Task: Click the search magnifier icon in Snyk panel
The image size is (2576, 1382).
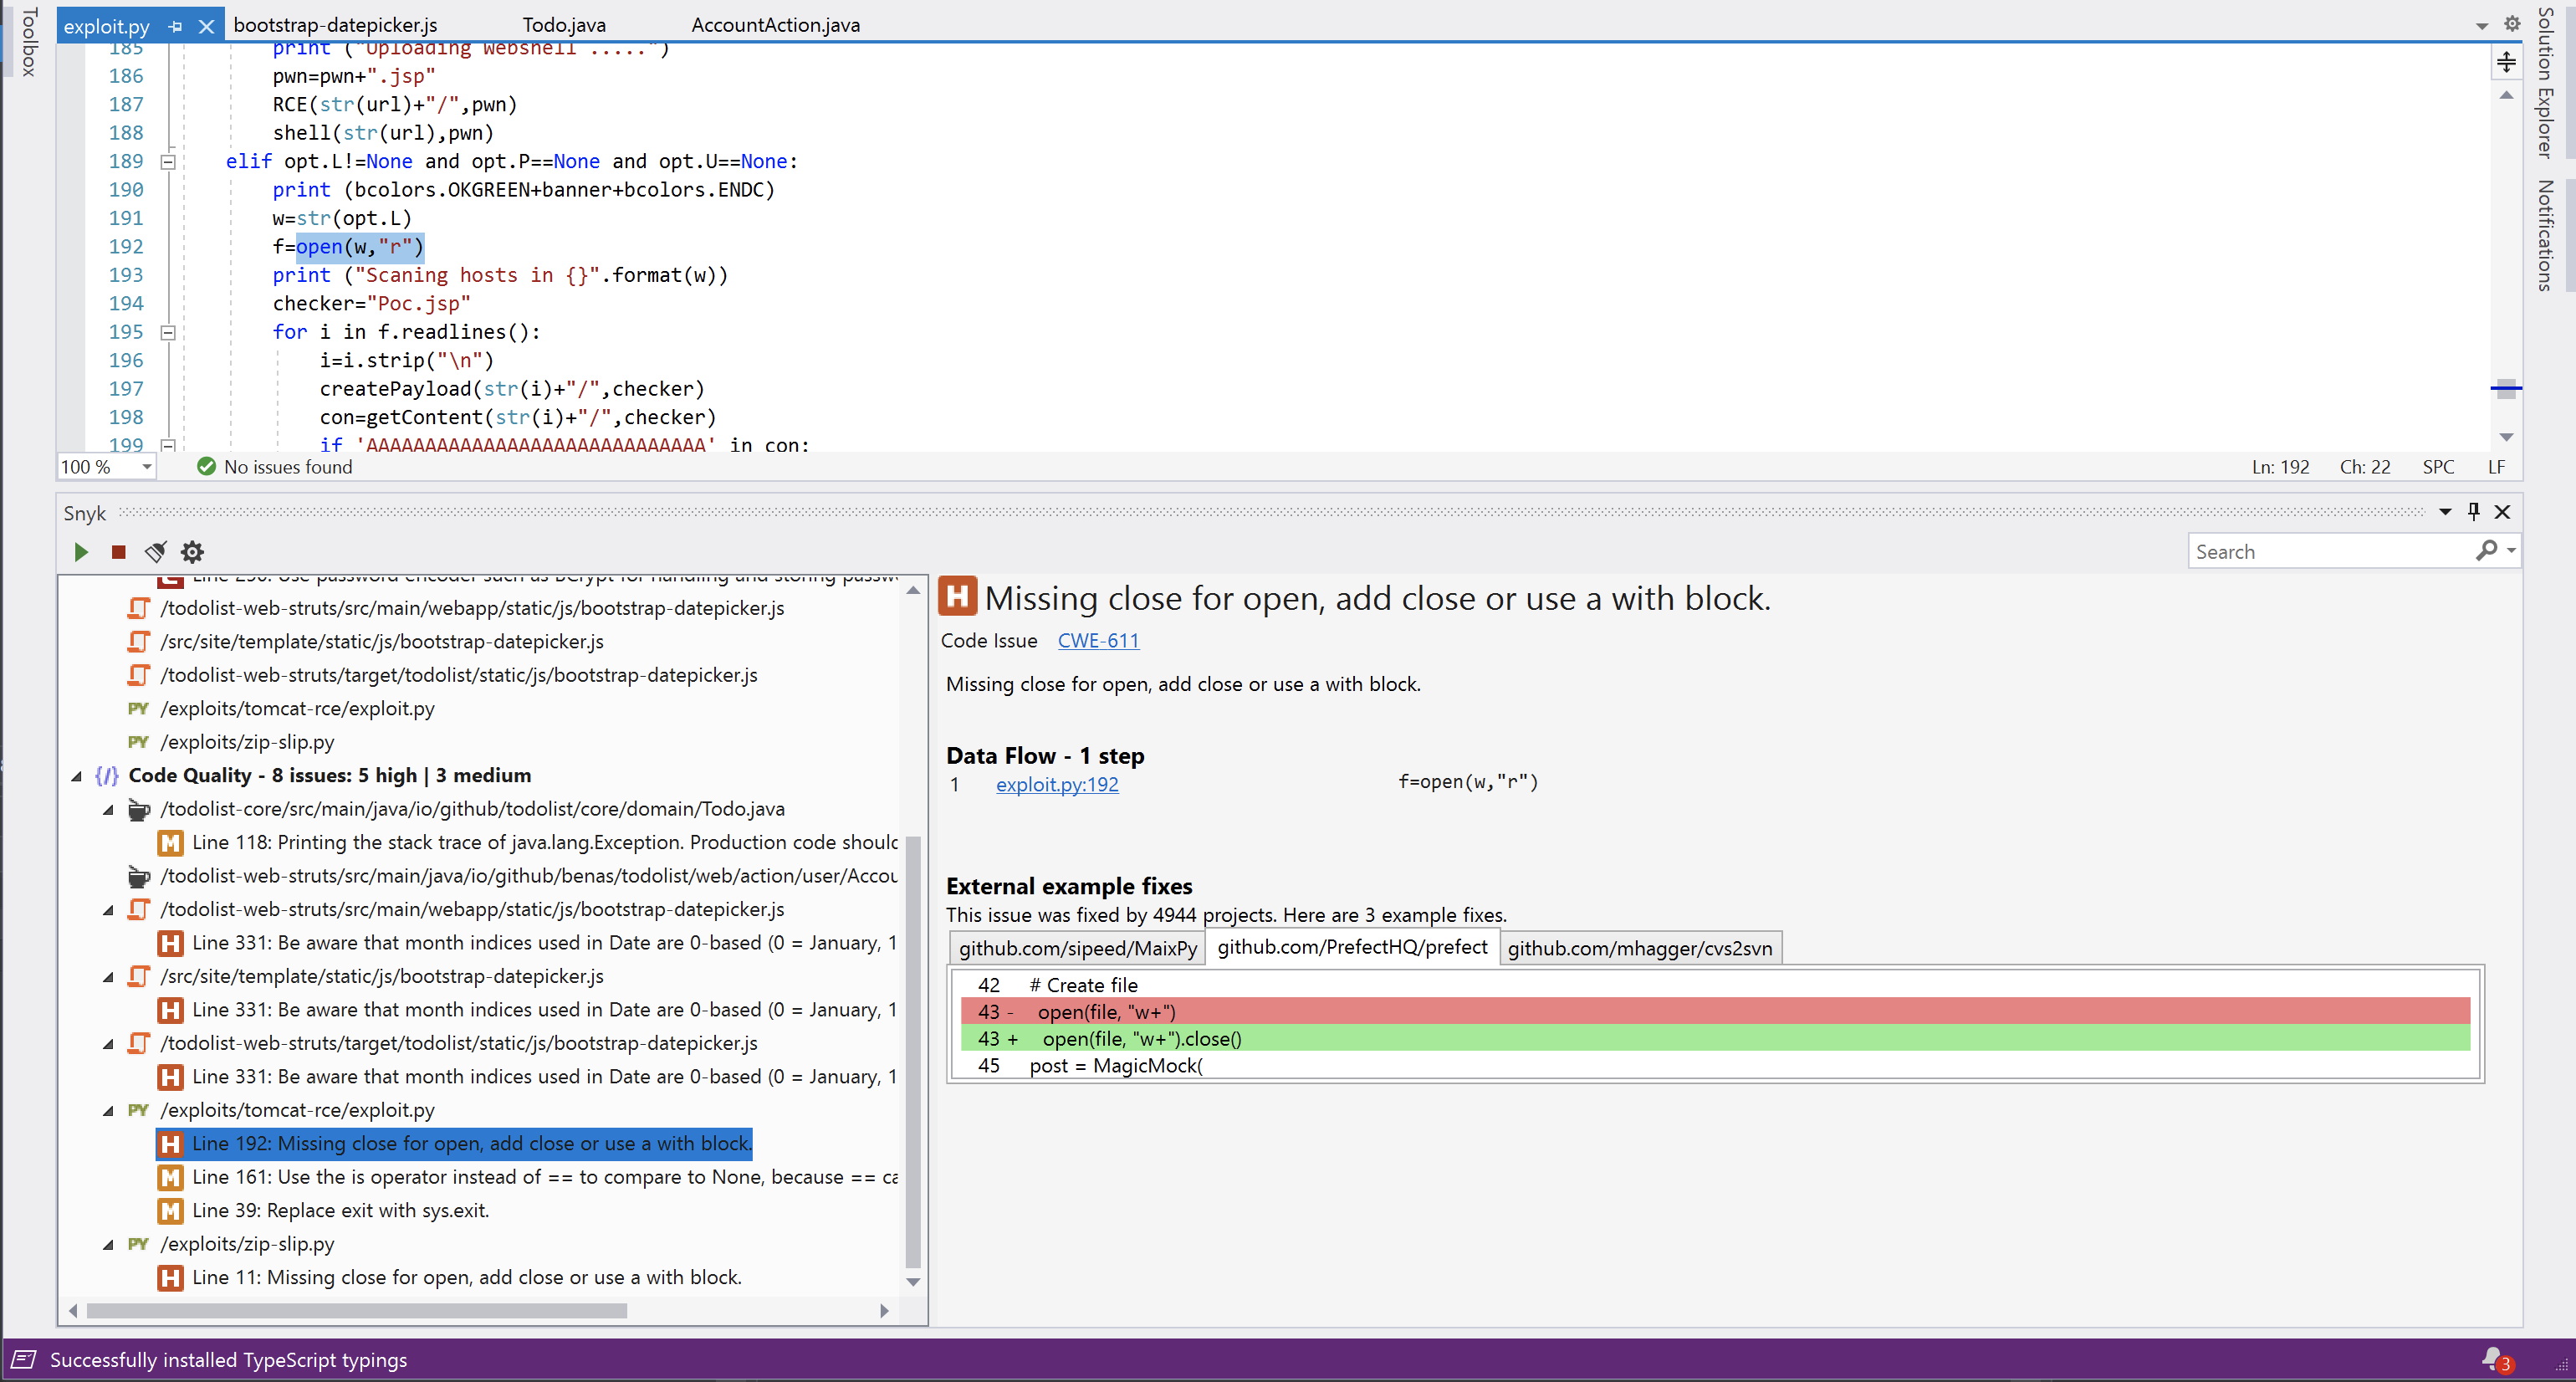Action: tap(2485, 551)
